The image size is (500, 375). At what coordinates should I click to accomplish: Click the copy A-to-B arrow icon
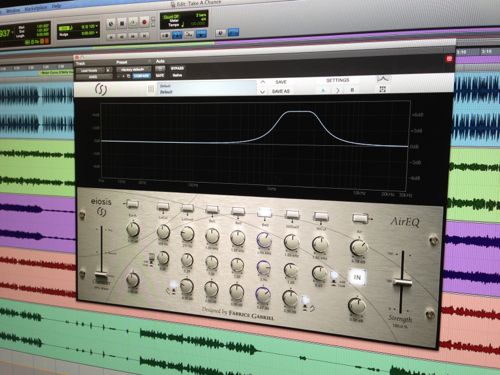pos(337,90)
